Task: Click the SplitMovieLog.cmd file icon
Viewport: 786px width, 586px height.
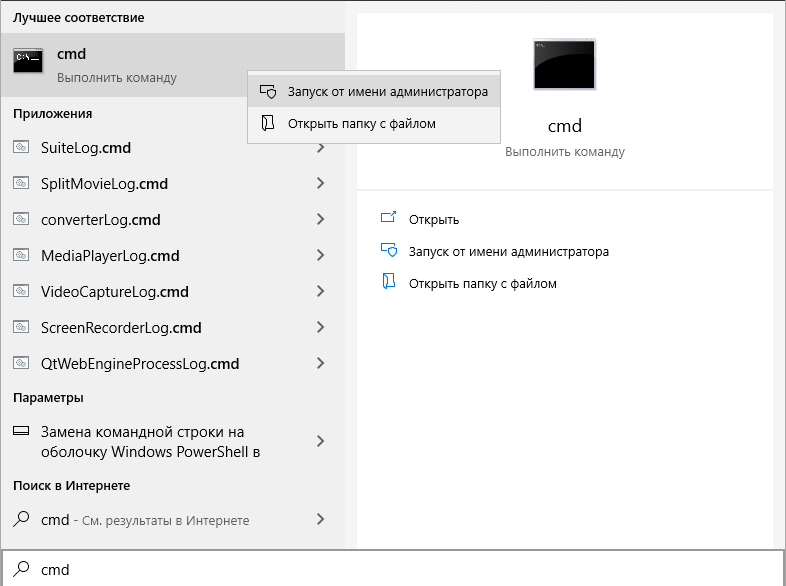Action: [21, 183]
